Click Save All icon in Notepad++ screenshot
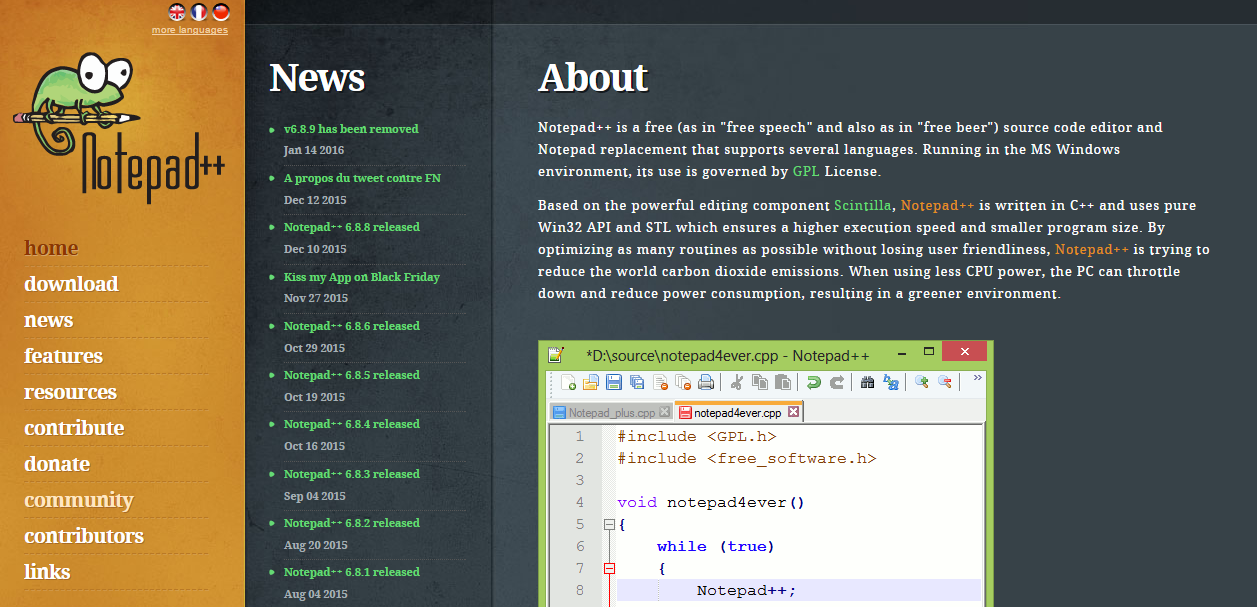Image resolution: width=1257 pixels, height=607 pixels. [x=637, y=382]
